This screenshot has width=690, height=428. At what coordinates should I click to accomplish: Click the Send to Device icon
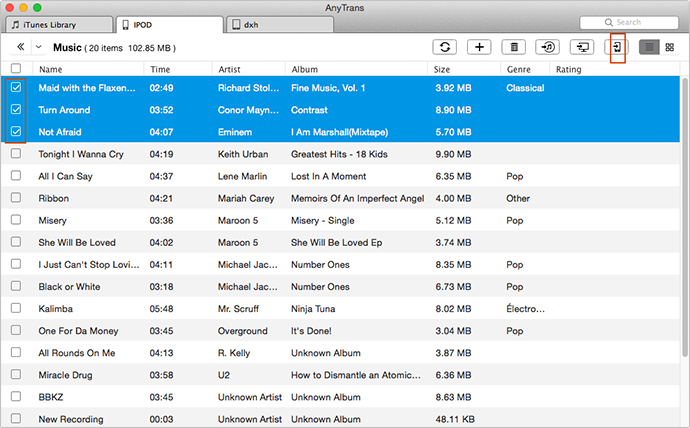(617, 47)
